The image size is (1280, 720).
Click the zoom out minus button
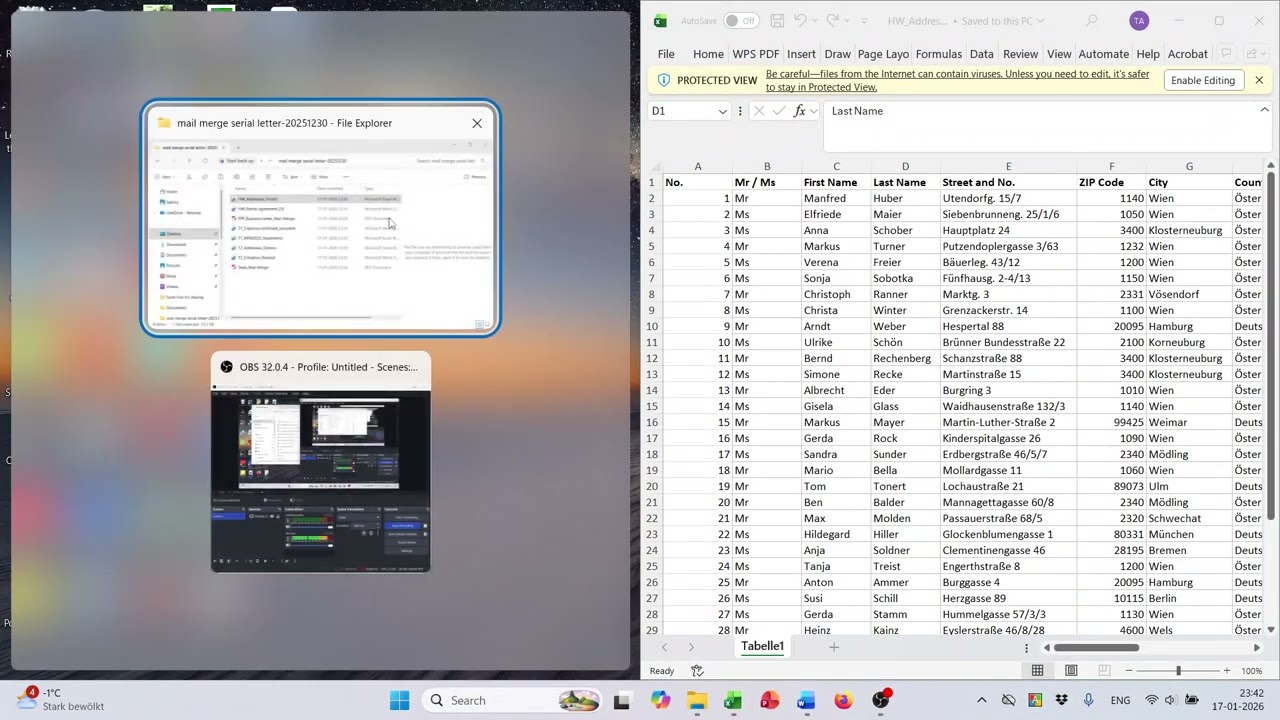tap(1127, 671)
